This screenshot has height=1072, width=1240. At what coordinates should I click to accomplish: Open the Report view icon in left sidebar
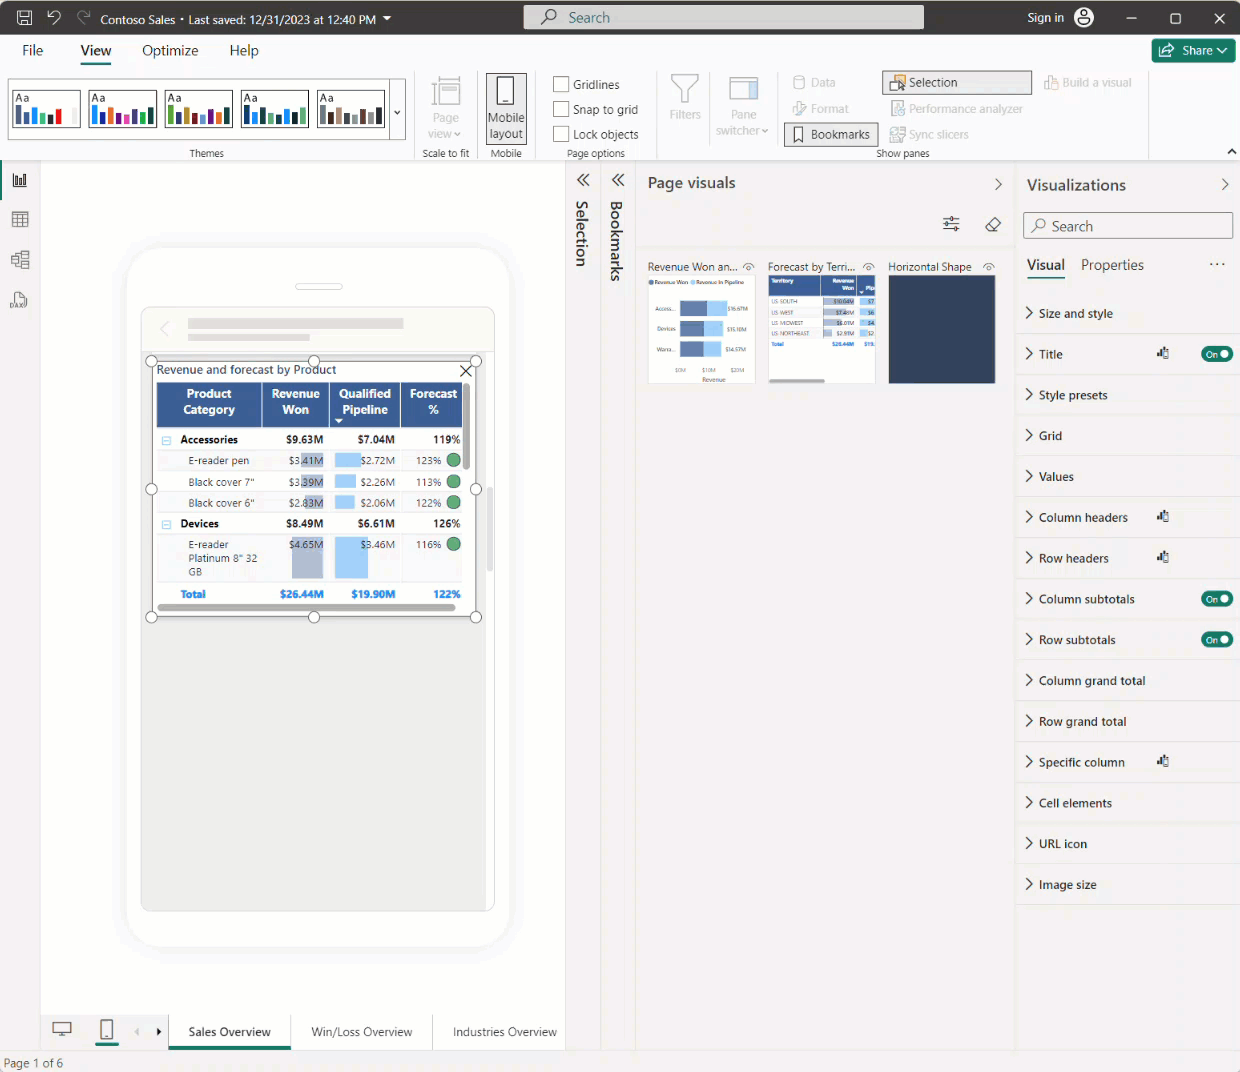[20, 180]
